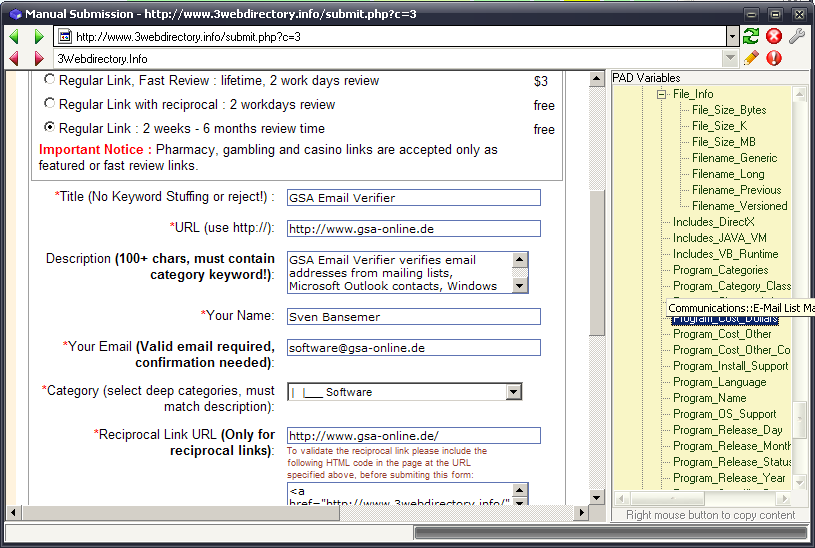815x548 pixels.
Task: Click the green forward arrow icon
Action: 39,37
